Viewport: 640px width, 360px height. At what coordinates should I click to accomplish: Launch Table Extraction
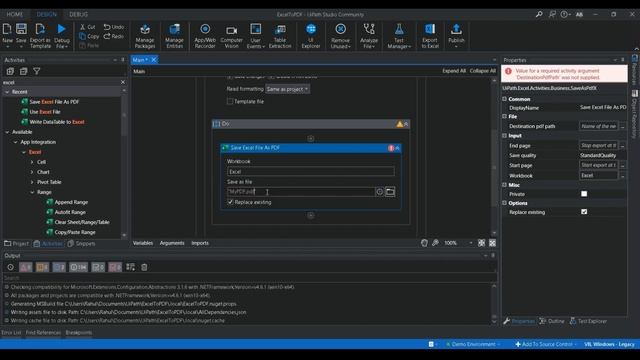pos(280,36)
